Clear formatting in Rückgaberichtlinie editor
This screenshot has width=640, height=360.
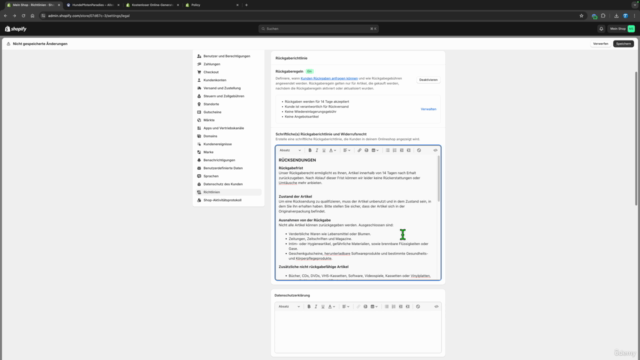tap(419, 150)
